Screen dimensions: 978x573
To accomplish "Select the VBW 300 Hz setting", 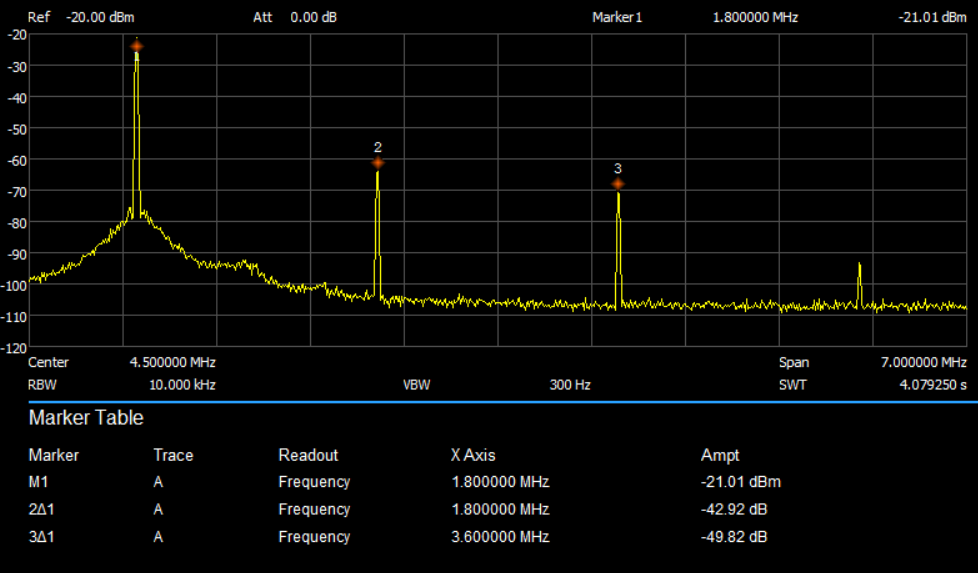I will 570,384.
